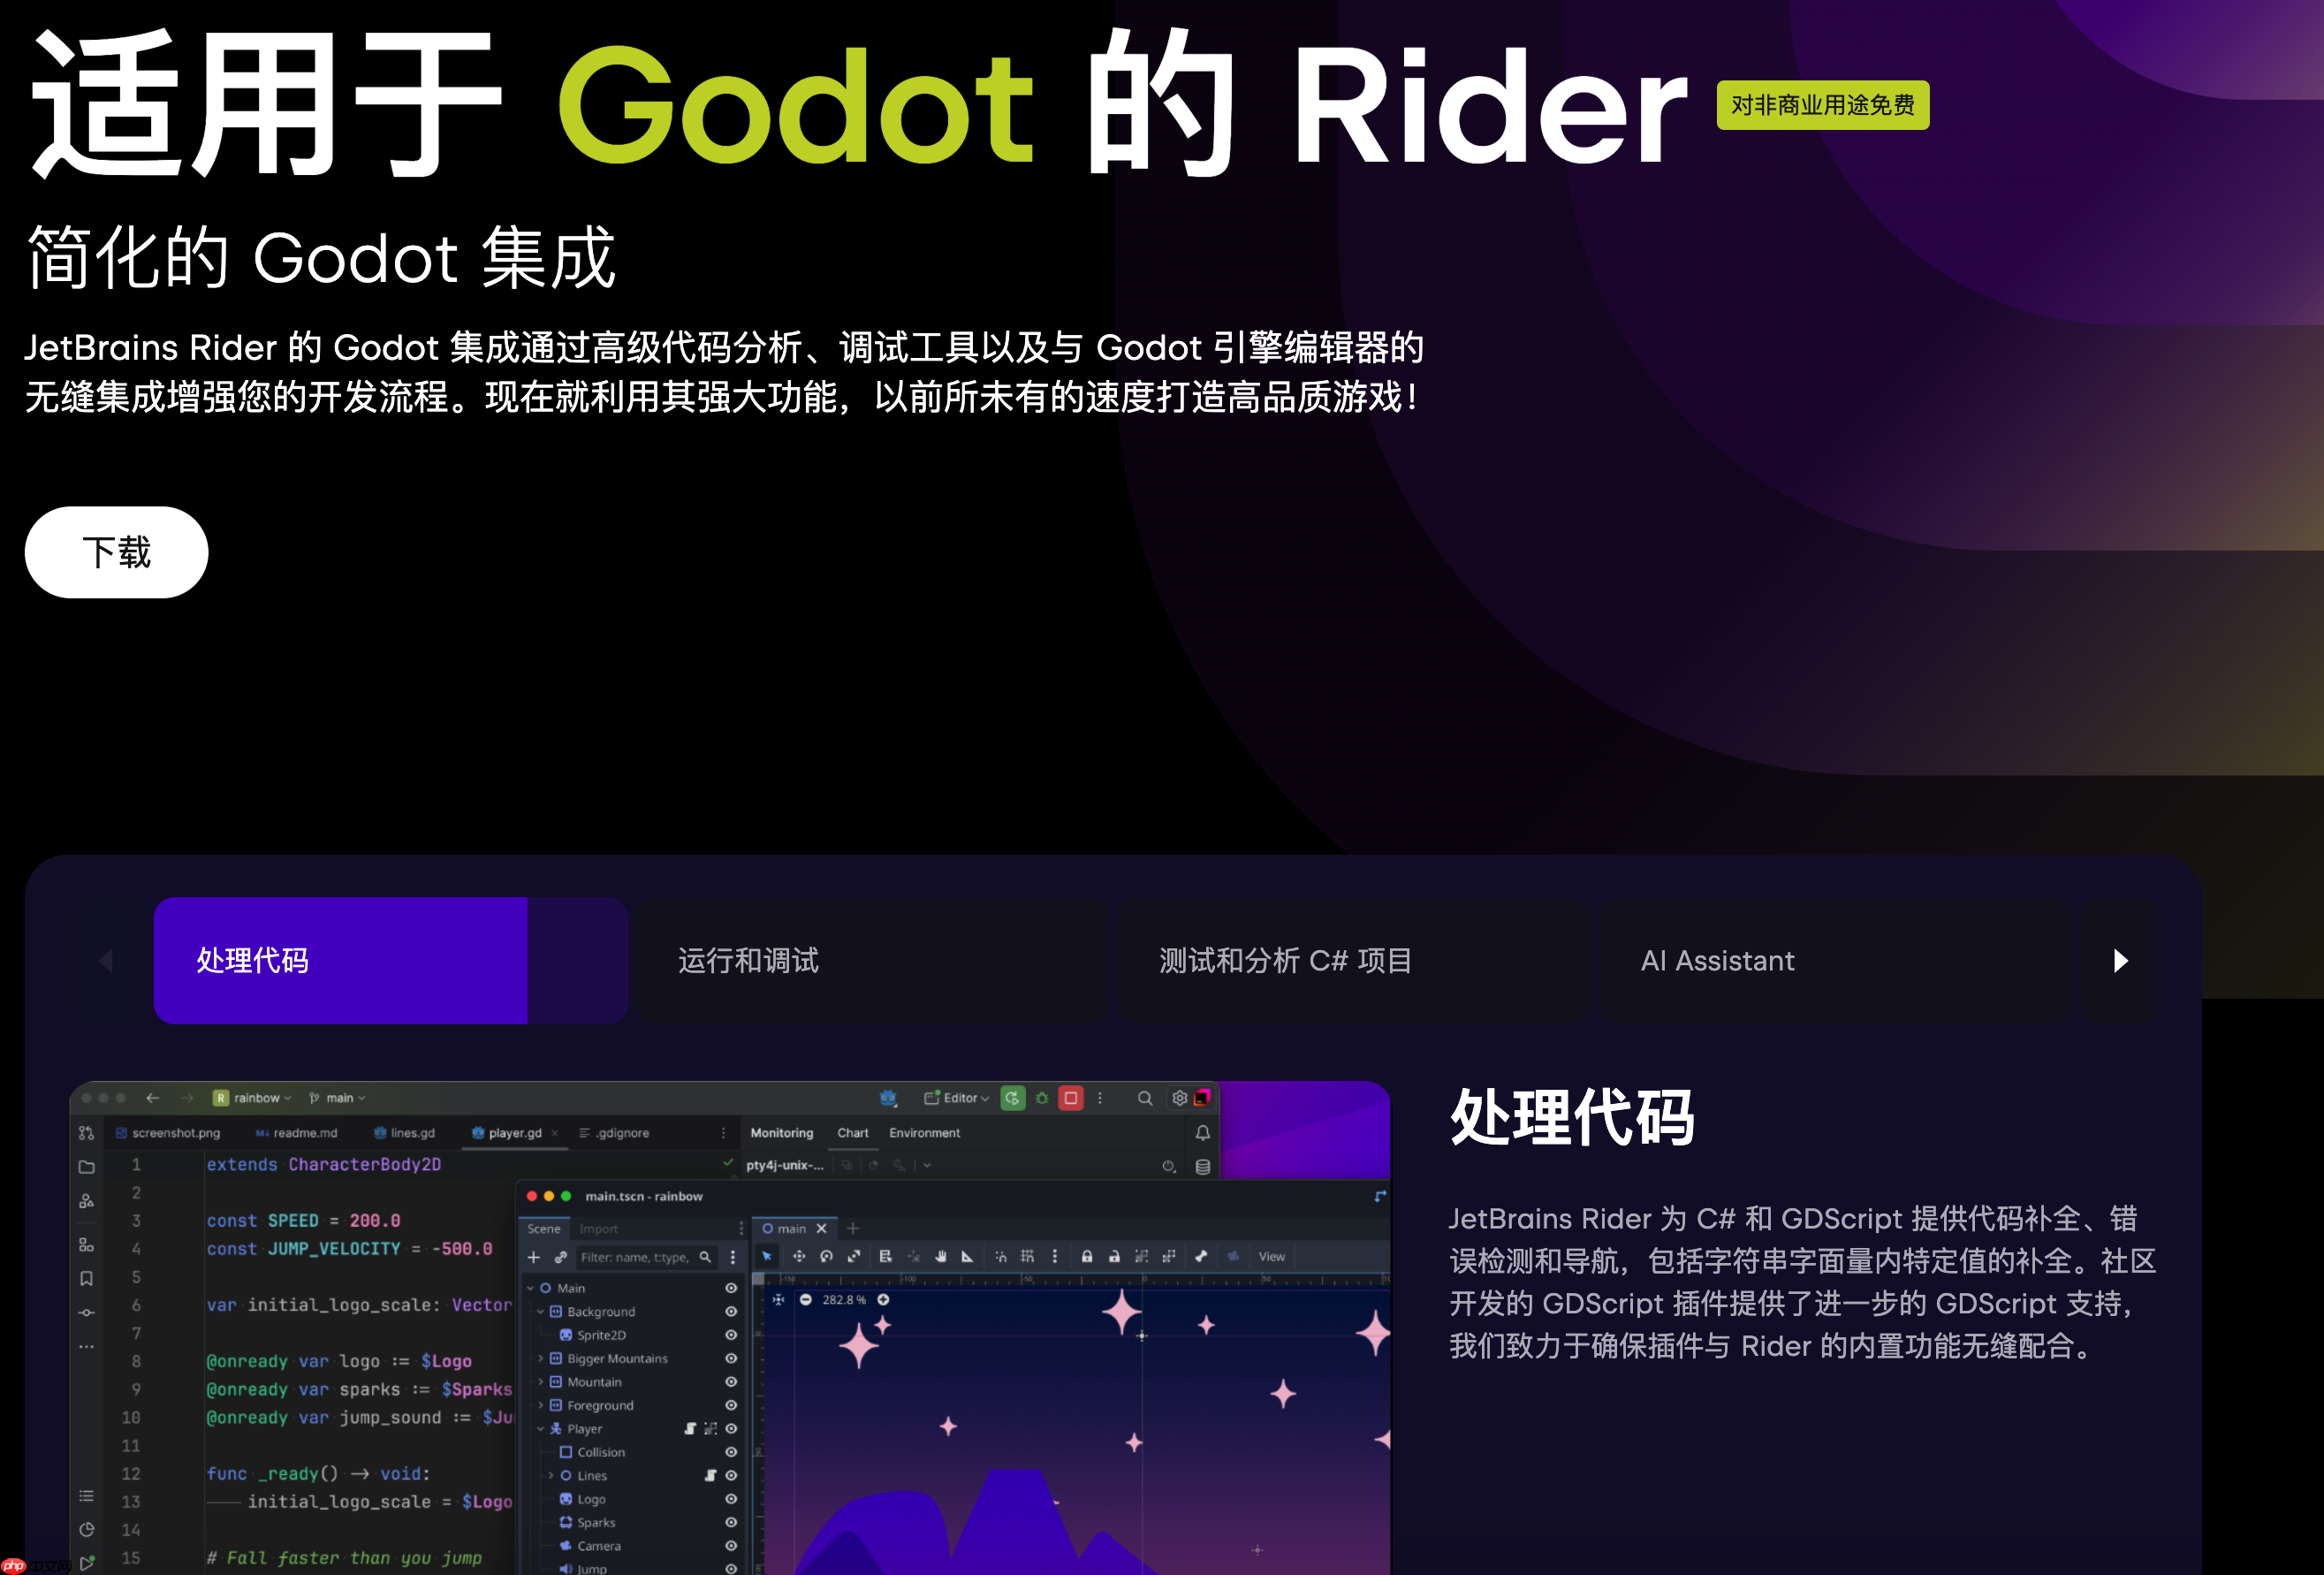Screen dimensions: 2324x1575
Task: Click the lock node icon in Godot toolbar
Action: [1088, 1257]
